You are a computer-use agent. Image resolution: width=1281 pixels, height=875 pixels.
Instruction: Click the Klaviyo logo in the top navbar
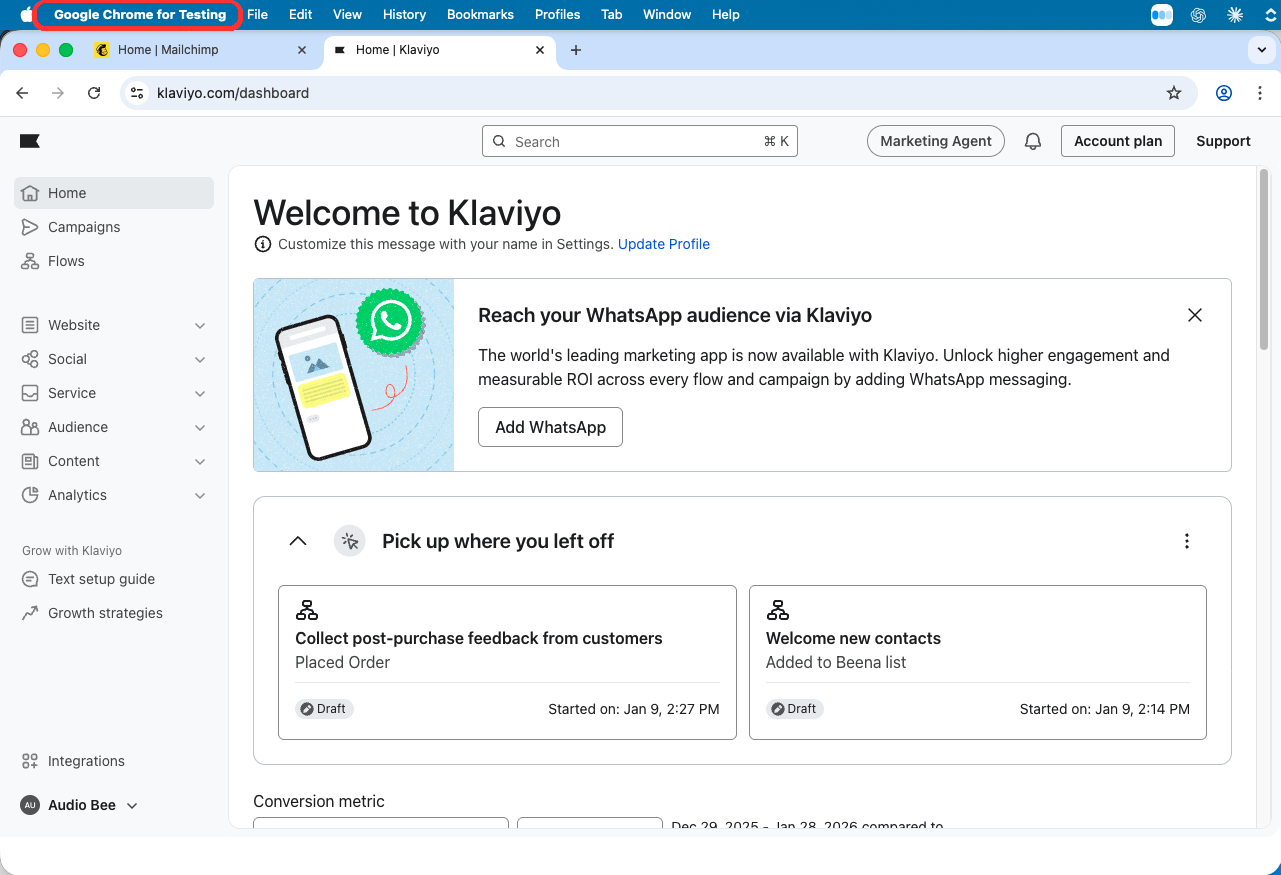[30, 140]
